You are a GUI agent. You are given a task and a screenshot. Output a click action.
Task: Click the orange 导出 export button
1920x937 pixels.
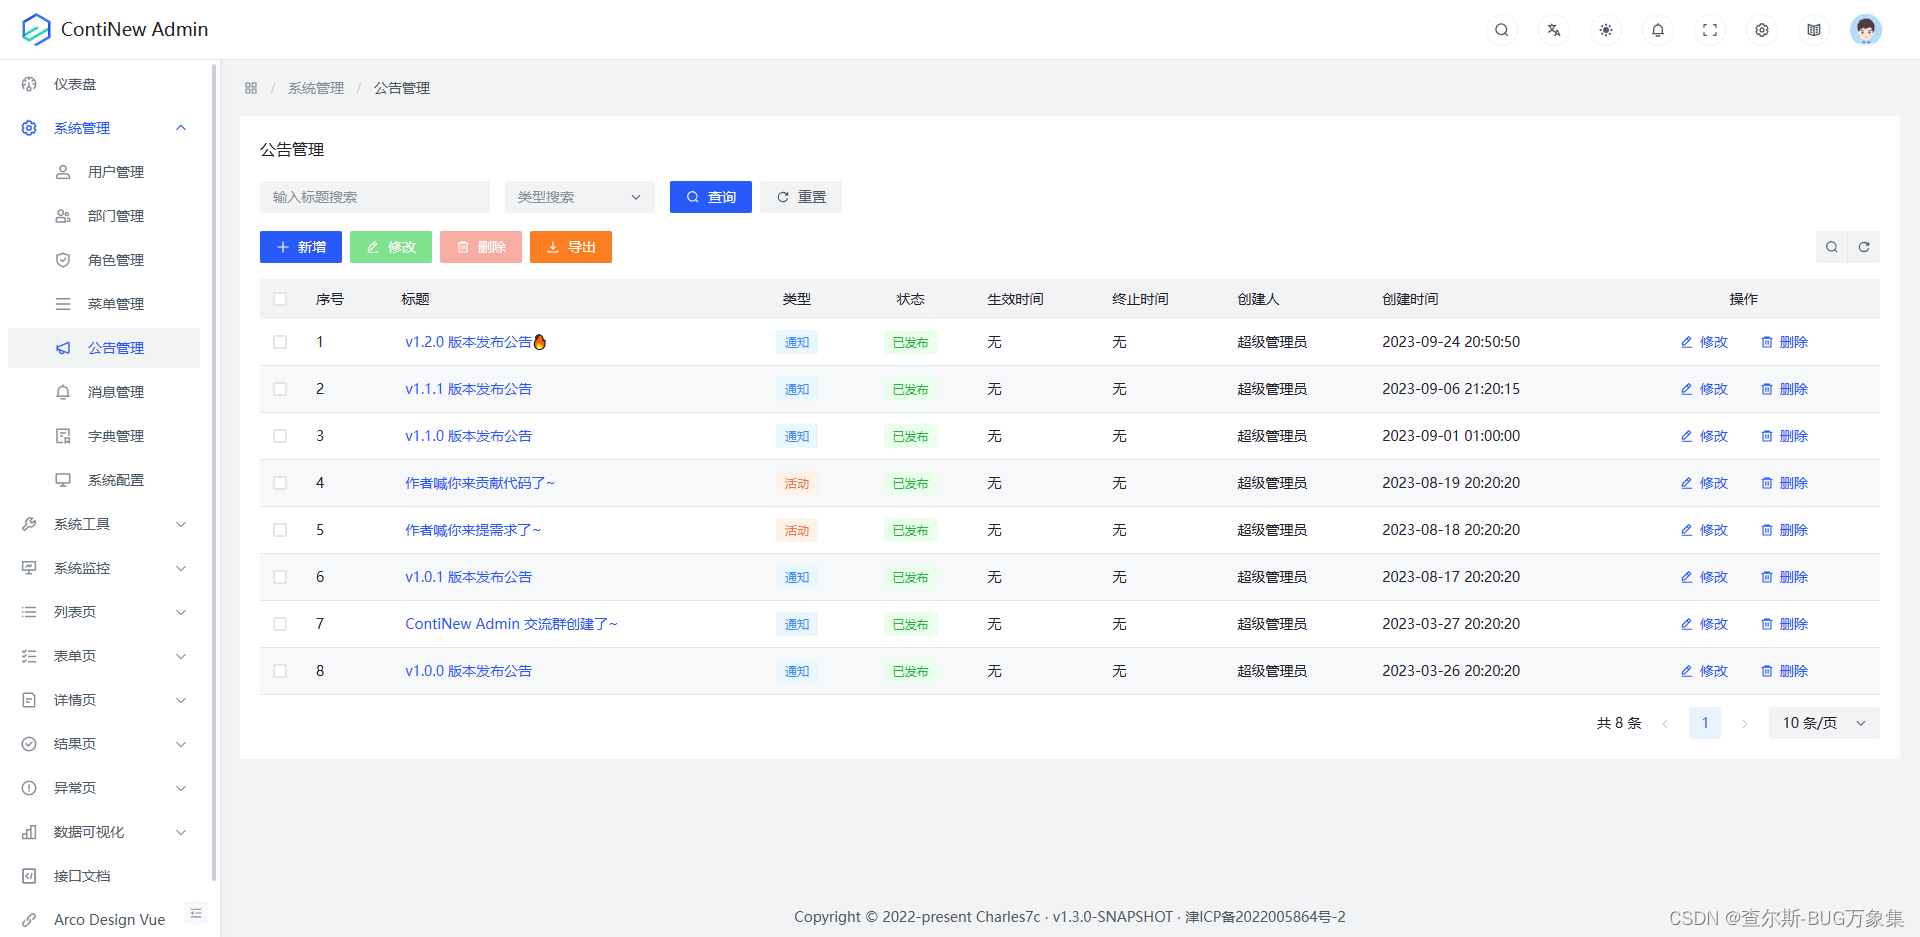[x=571, y=247]
